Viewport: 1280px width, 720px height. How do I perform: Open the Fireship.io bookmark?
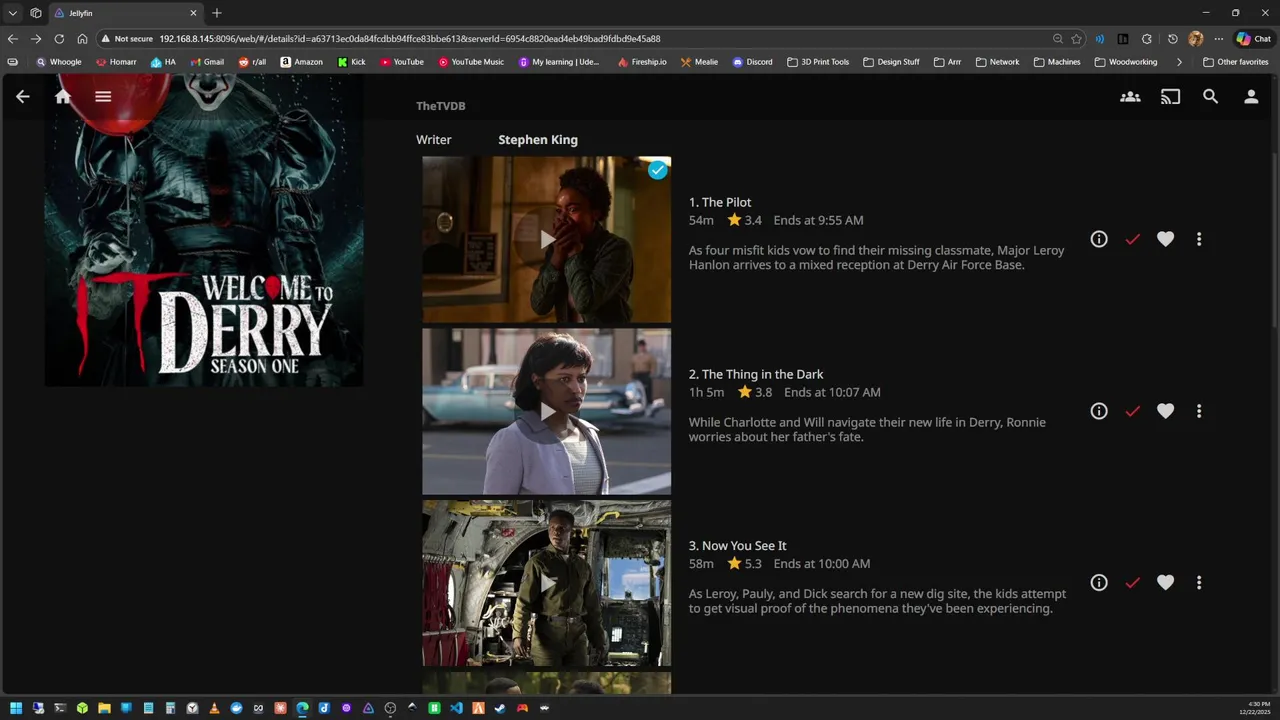pyautogui.click(x=642, y=62)
